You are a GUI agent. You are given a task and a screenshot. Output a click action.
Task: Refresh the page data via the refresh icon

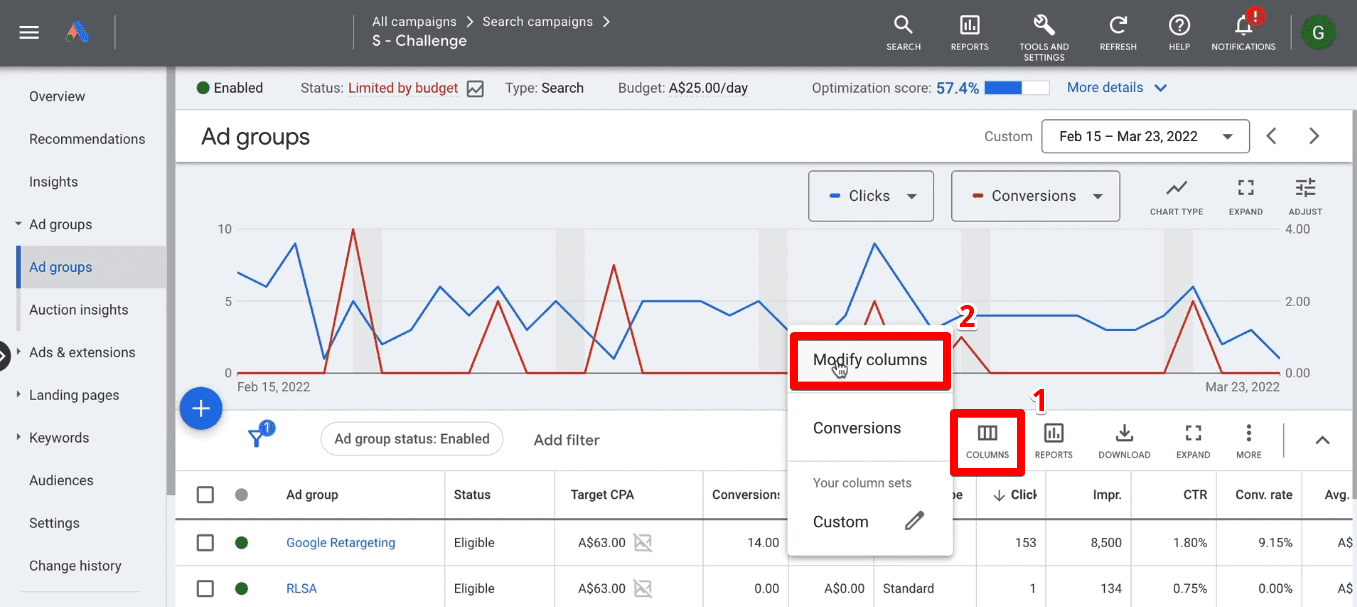1117,33
